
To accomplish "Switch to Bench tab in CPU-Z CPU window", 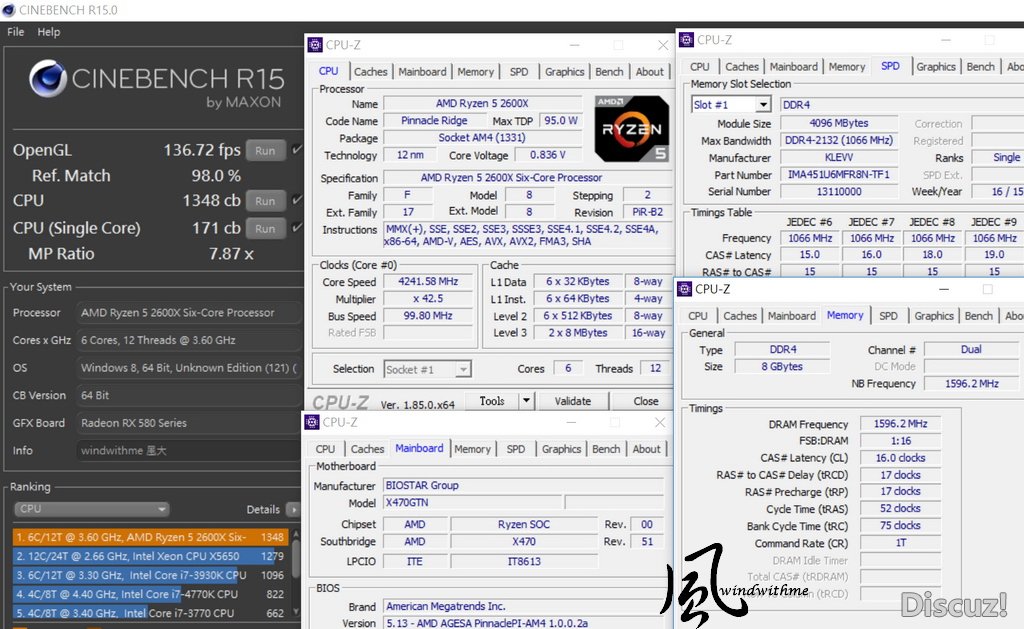I will 609,71.
